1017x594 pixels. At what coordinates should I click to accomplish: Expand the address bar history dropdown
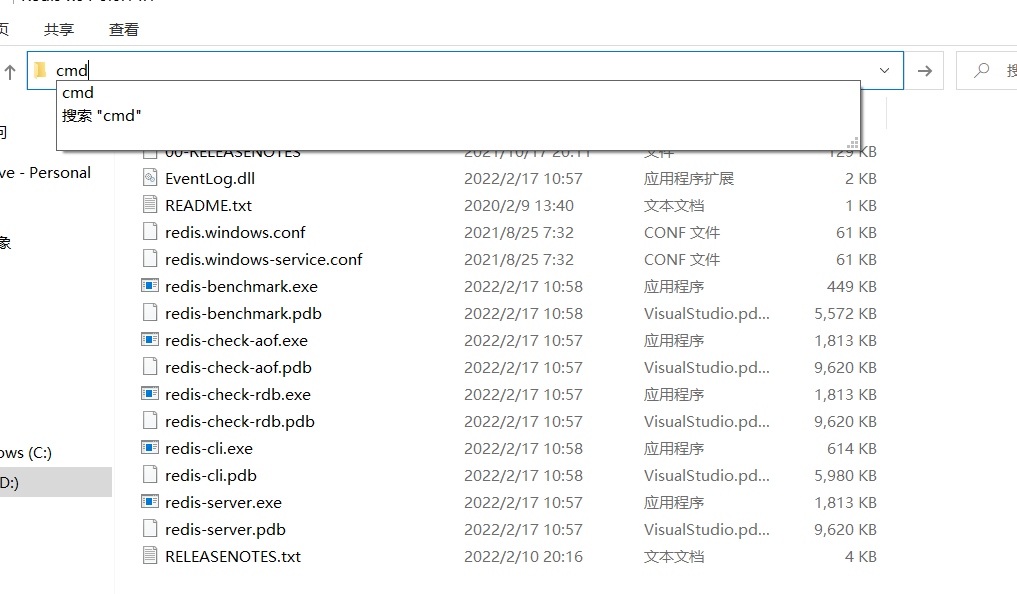884,70
